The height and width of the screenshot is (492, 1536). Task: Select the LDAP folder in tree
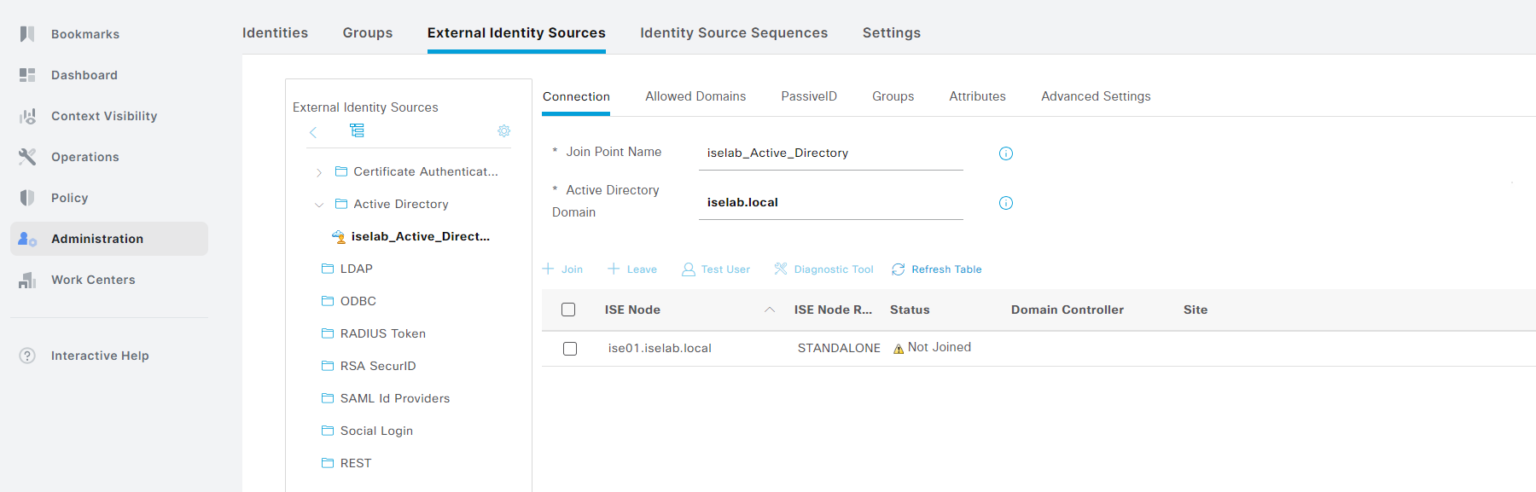pos(355,269)
